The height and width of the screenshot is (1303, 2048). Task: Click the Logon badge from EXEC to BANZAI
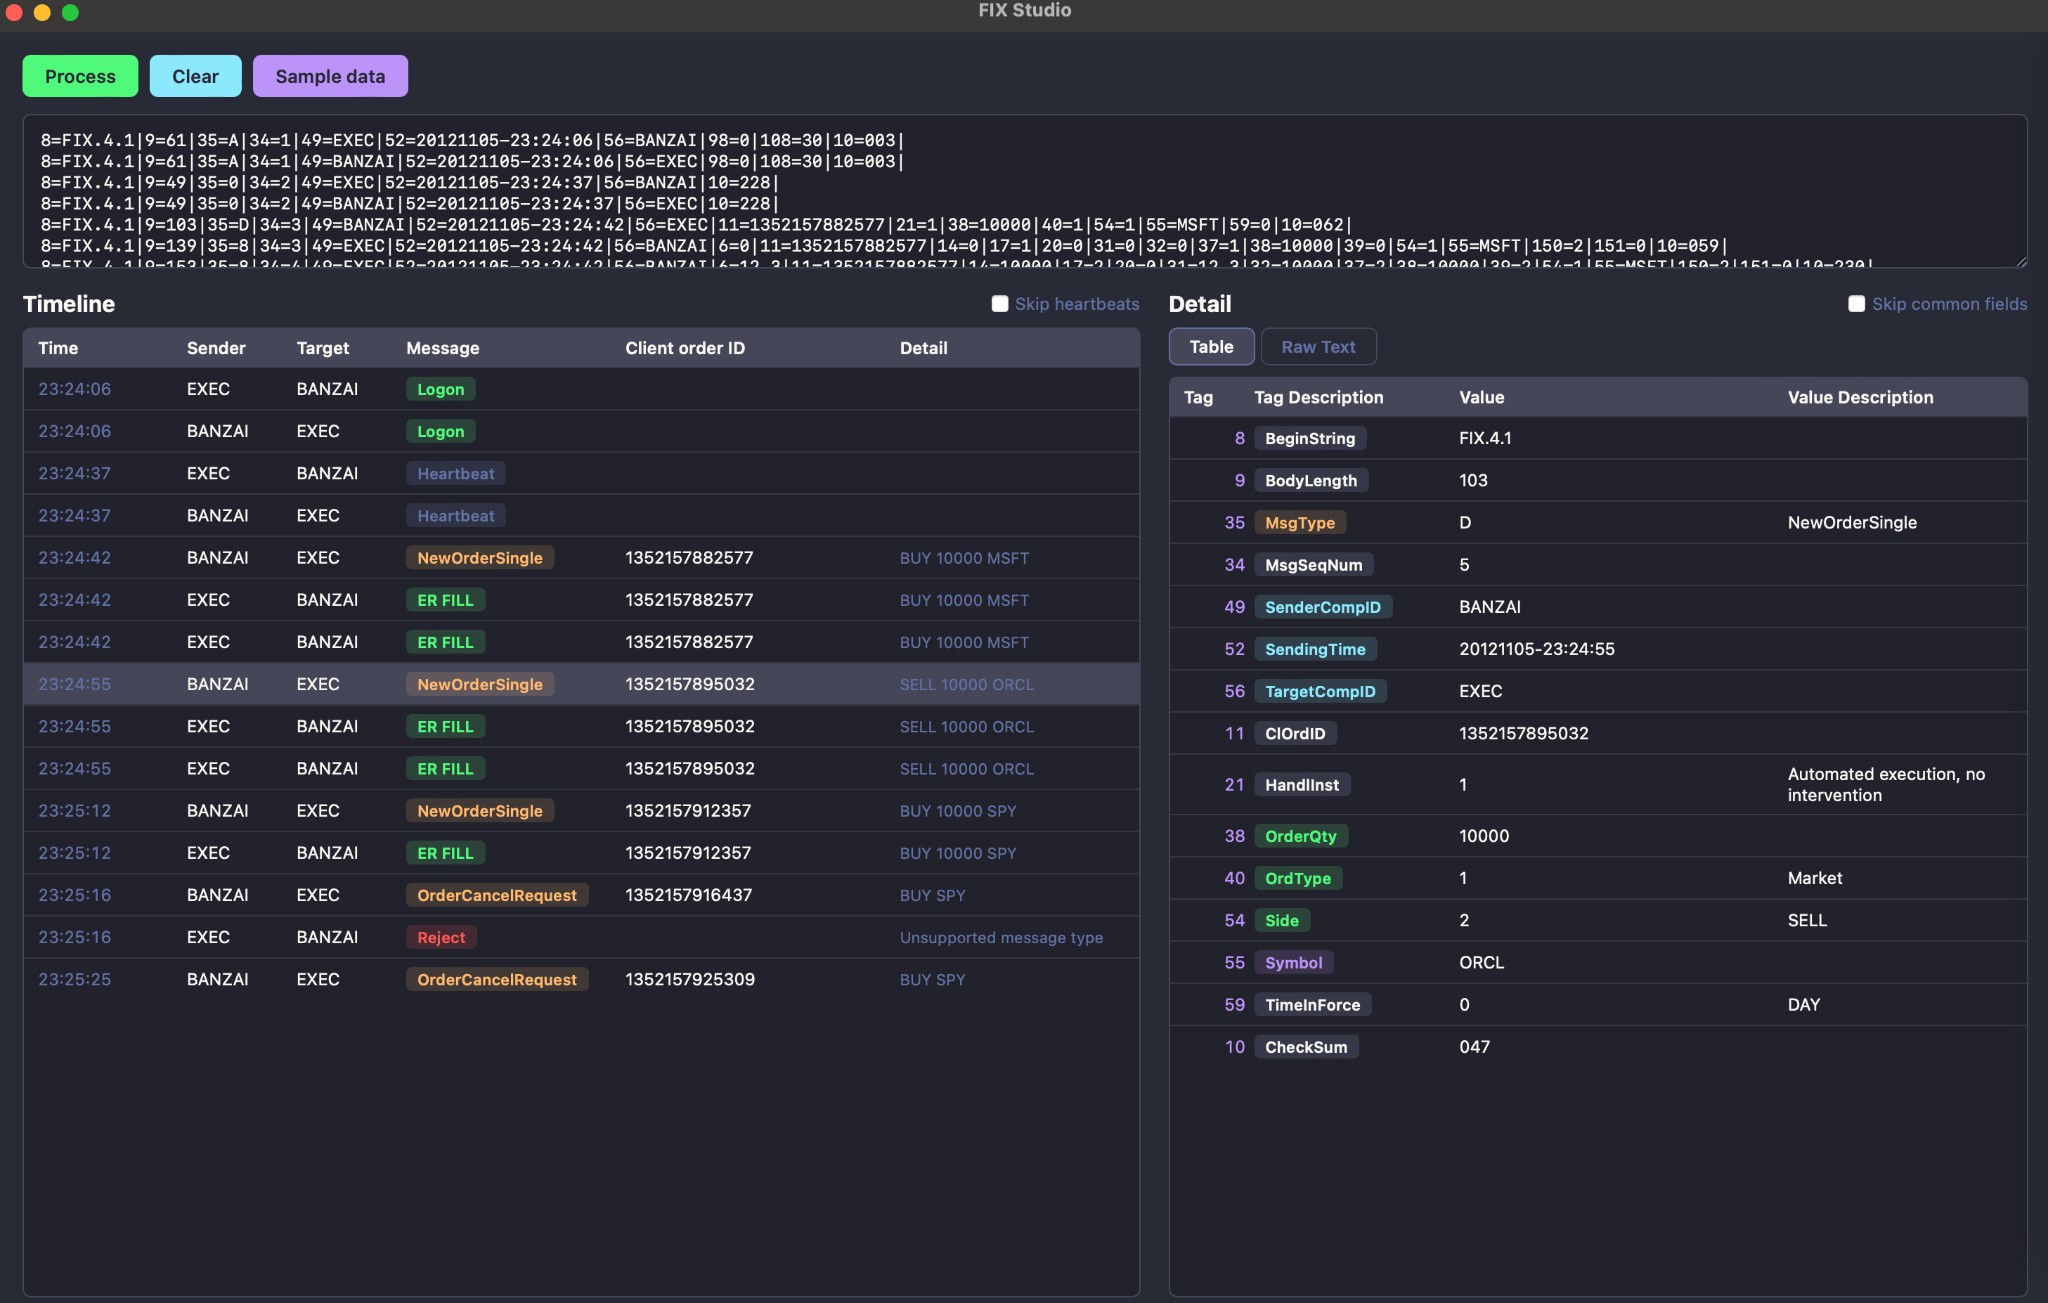(440, 389)
